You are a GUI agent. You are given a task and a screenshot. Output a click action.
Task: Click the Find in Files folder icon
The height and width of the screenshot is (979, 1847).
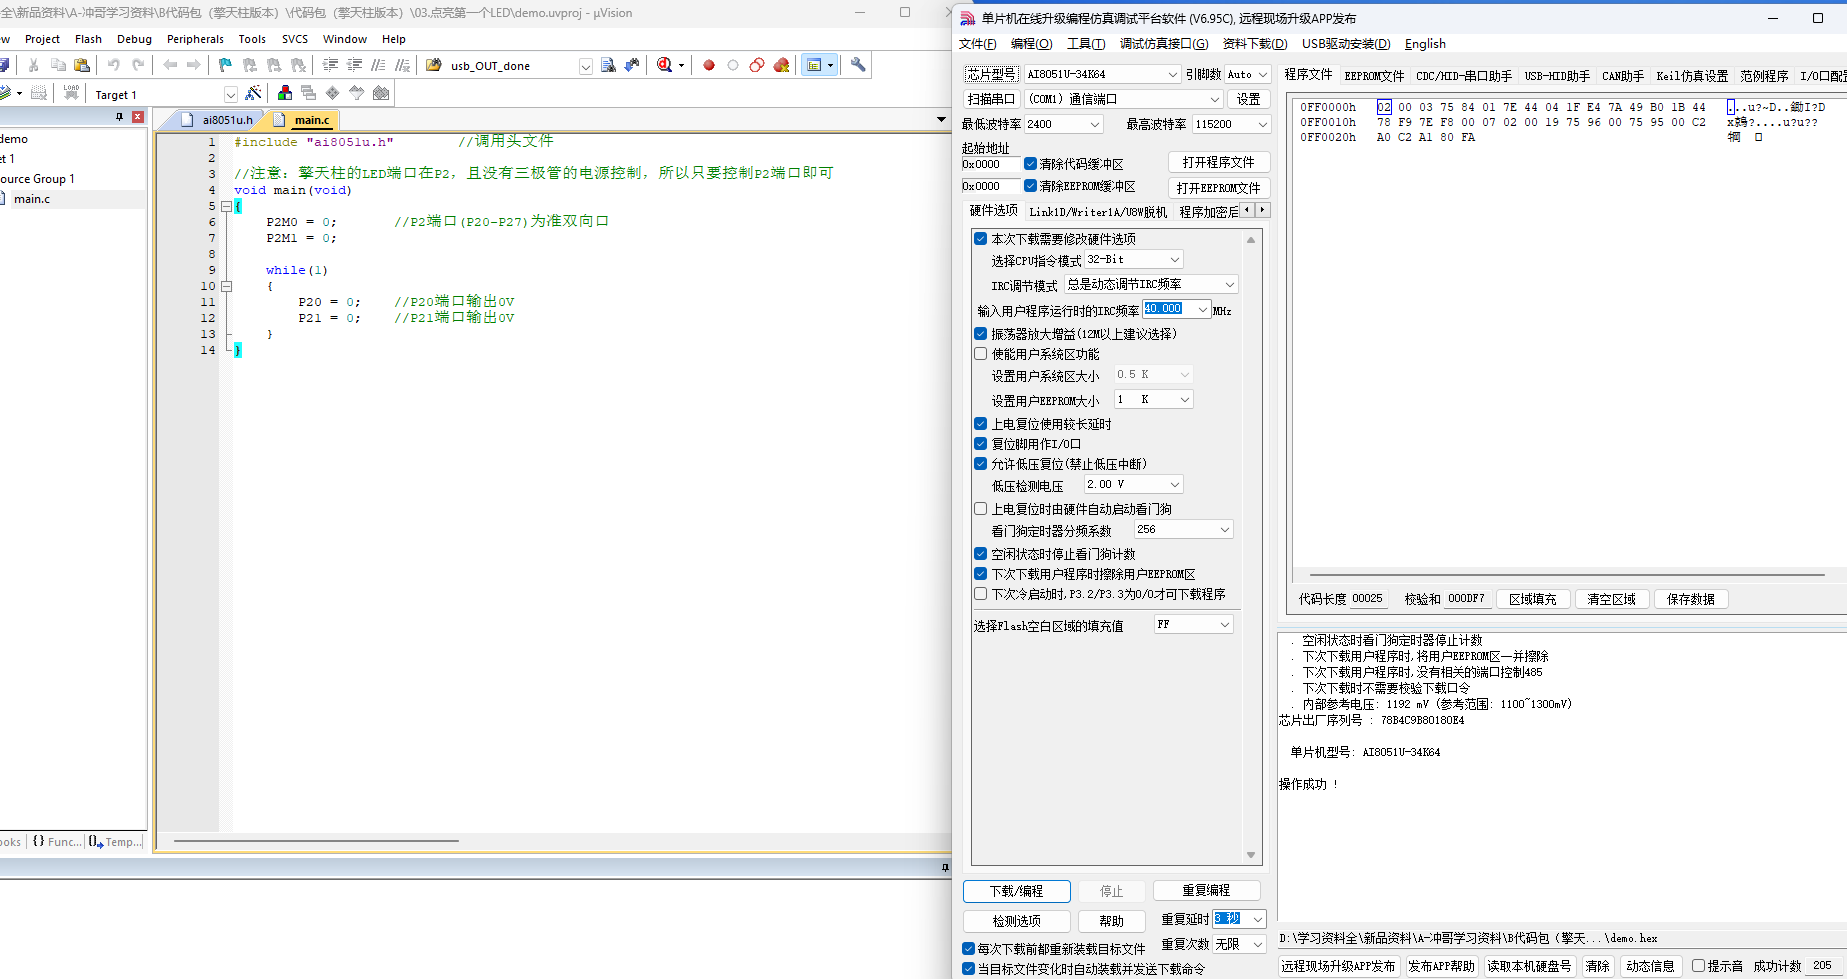[x=433, y=65]
